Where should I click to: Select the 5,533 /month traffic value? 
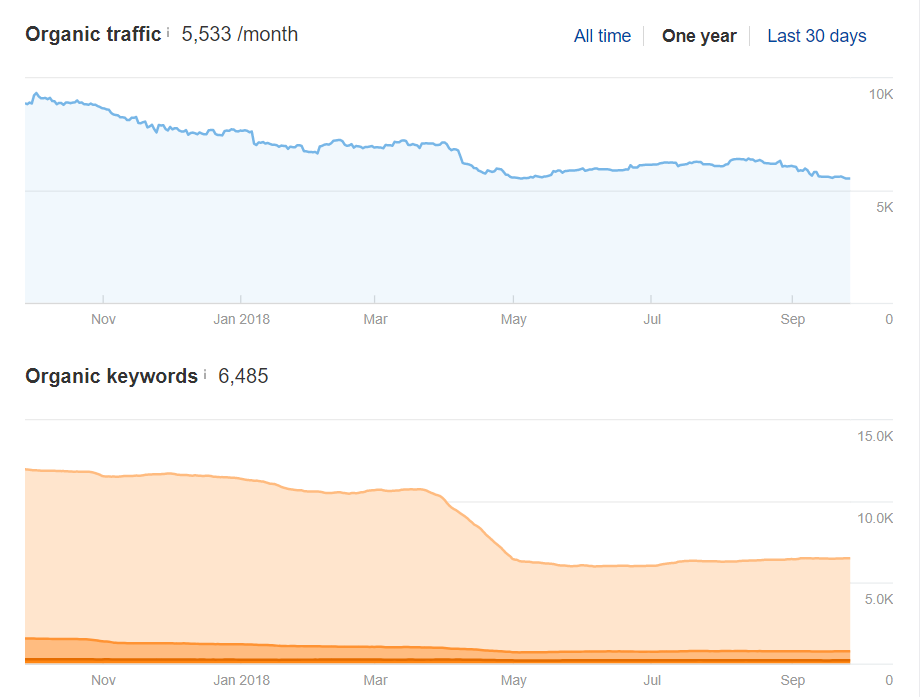coord(240,34)
